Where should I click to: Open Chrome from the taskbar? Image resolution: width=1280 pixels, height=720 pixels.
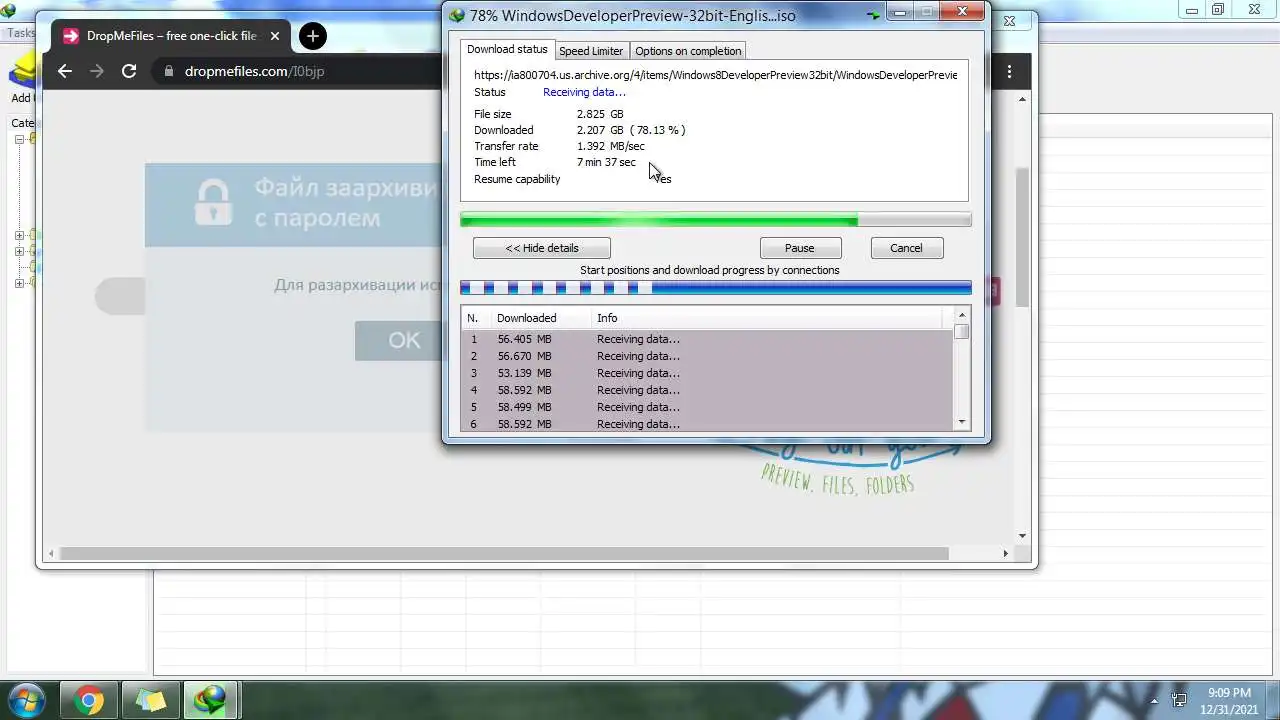click(x=88, y=700)
